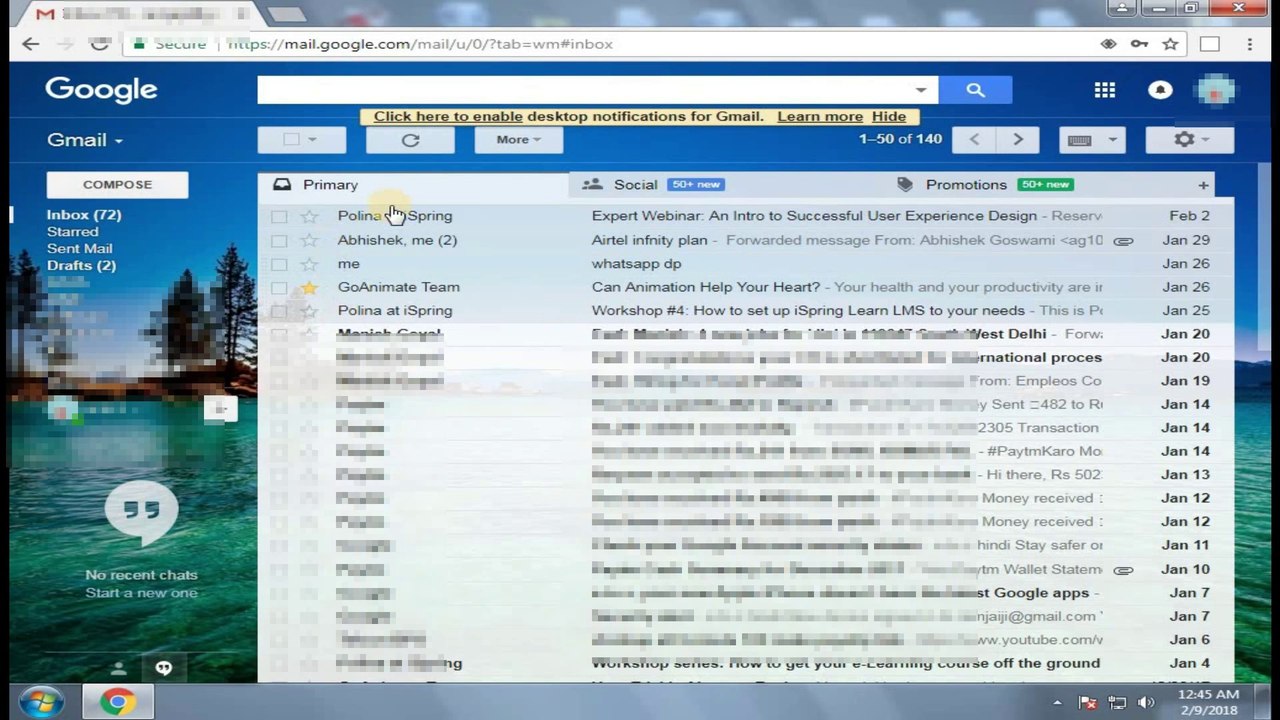The width and height of the screenshot is (1280, 720).
Task: Open the Google apps grid icon
Action: point(1104,90)
